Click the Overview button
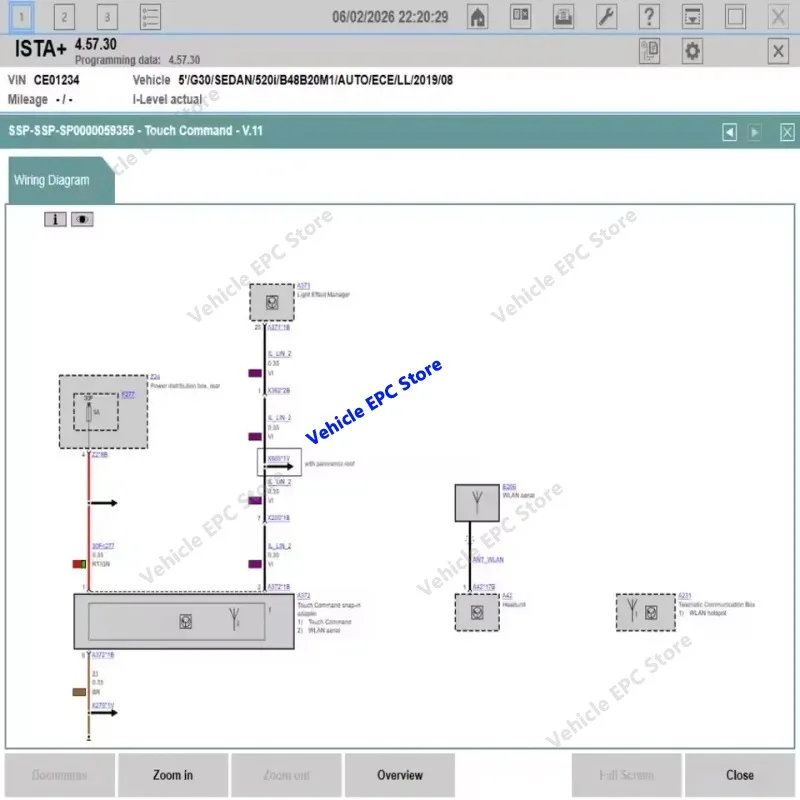 pos(399,775)
